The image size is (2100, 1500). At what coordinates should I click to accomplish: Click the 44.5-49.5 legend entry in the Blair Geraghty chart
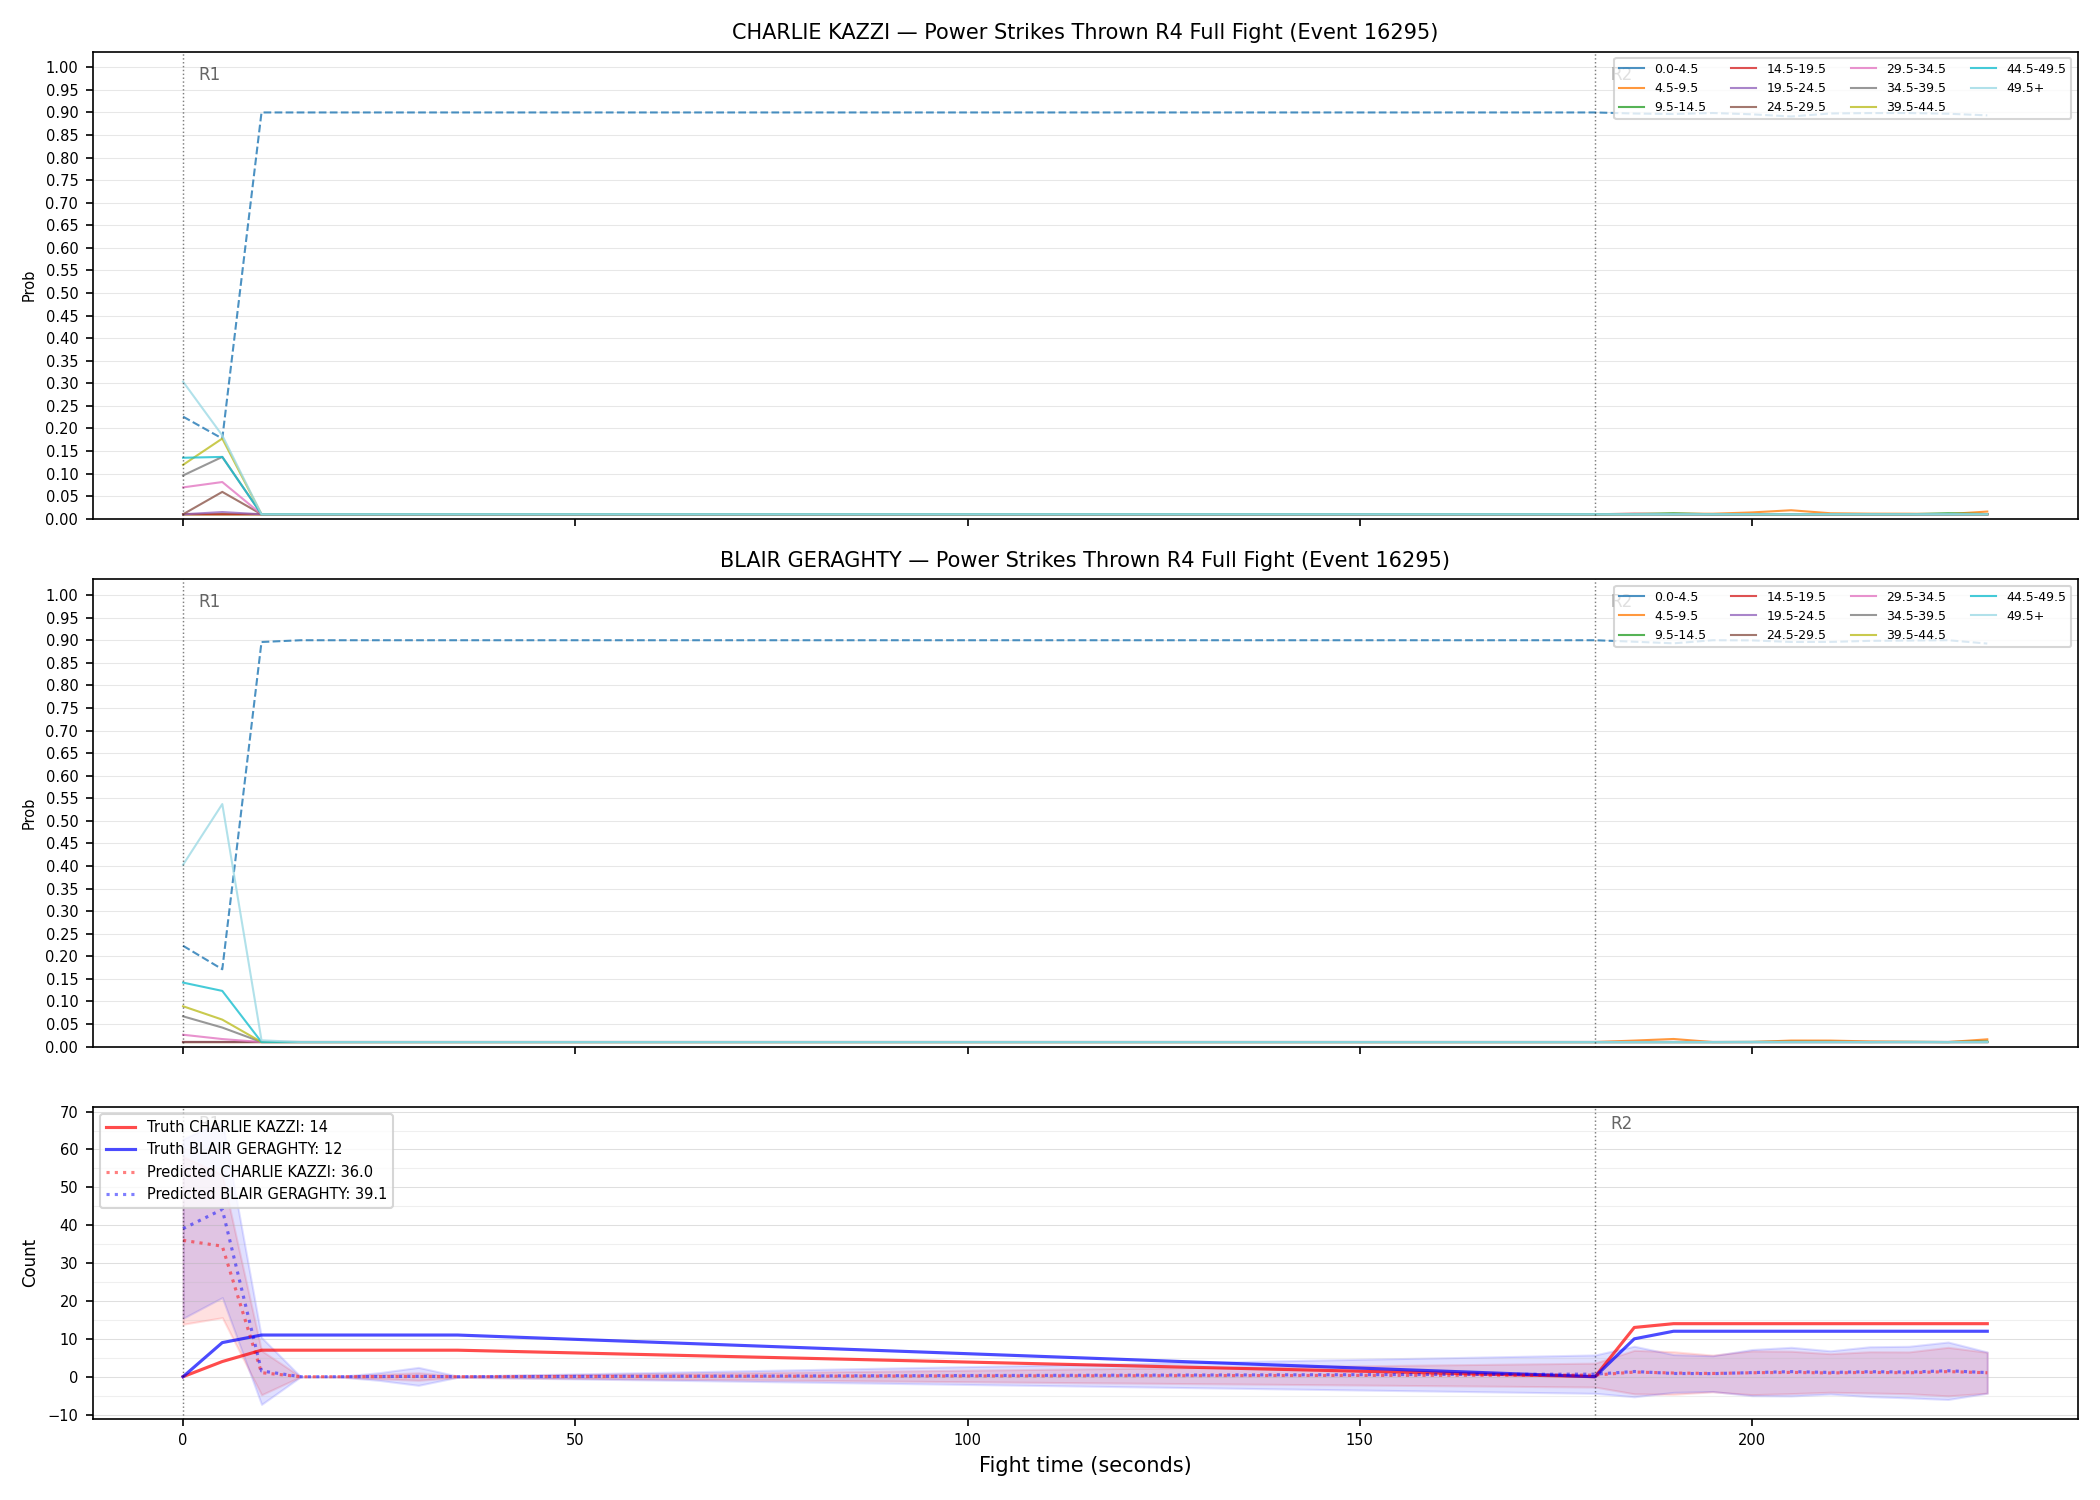tap(2017, 597)
